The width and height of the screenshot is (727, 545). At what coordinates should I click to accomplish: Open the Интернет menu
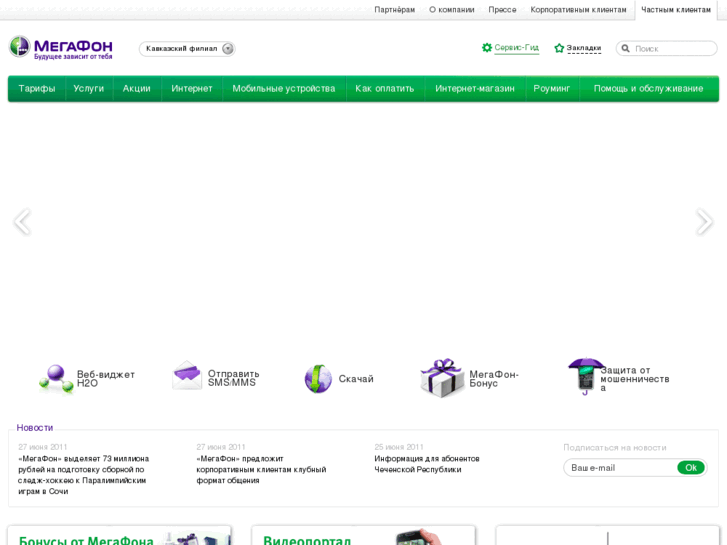[x=191, y=89]
